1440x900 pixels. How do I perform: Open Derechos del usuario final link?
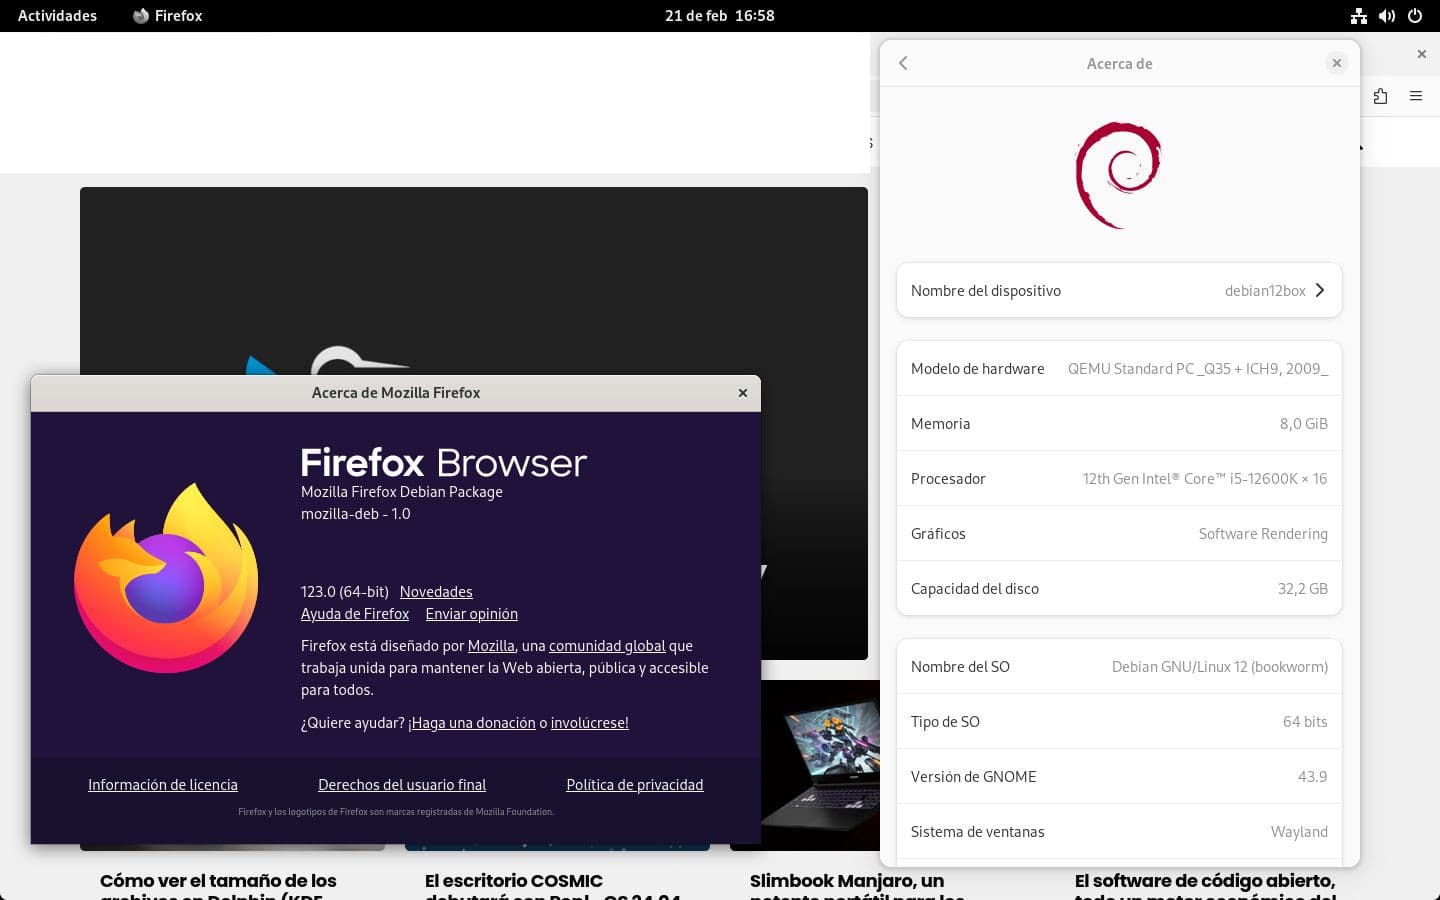(402, 785)
